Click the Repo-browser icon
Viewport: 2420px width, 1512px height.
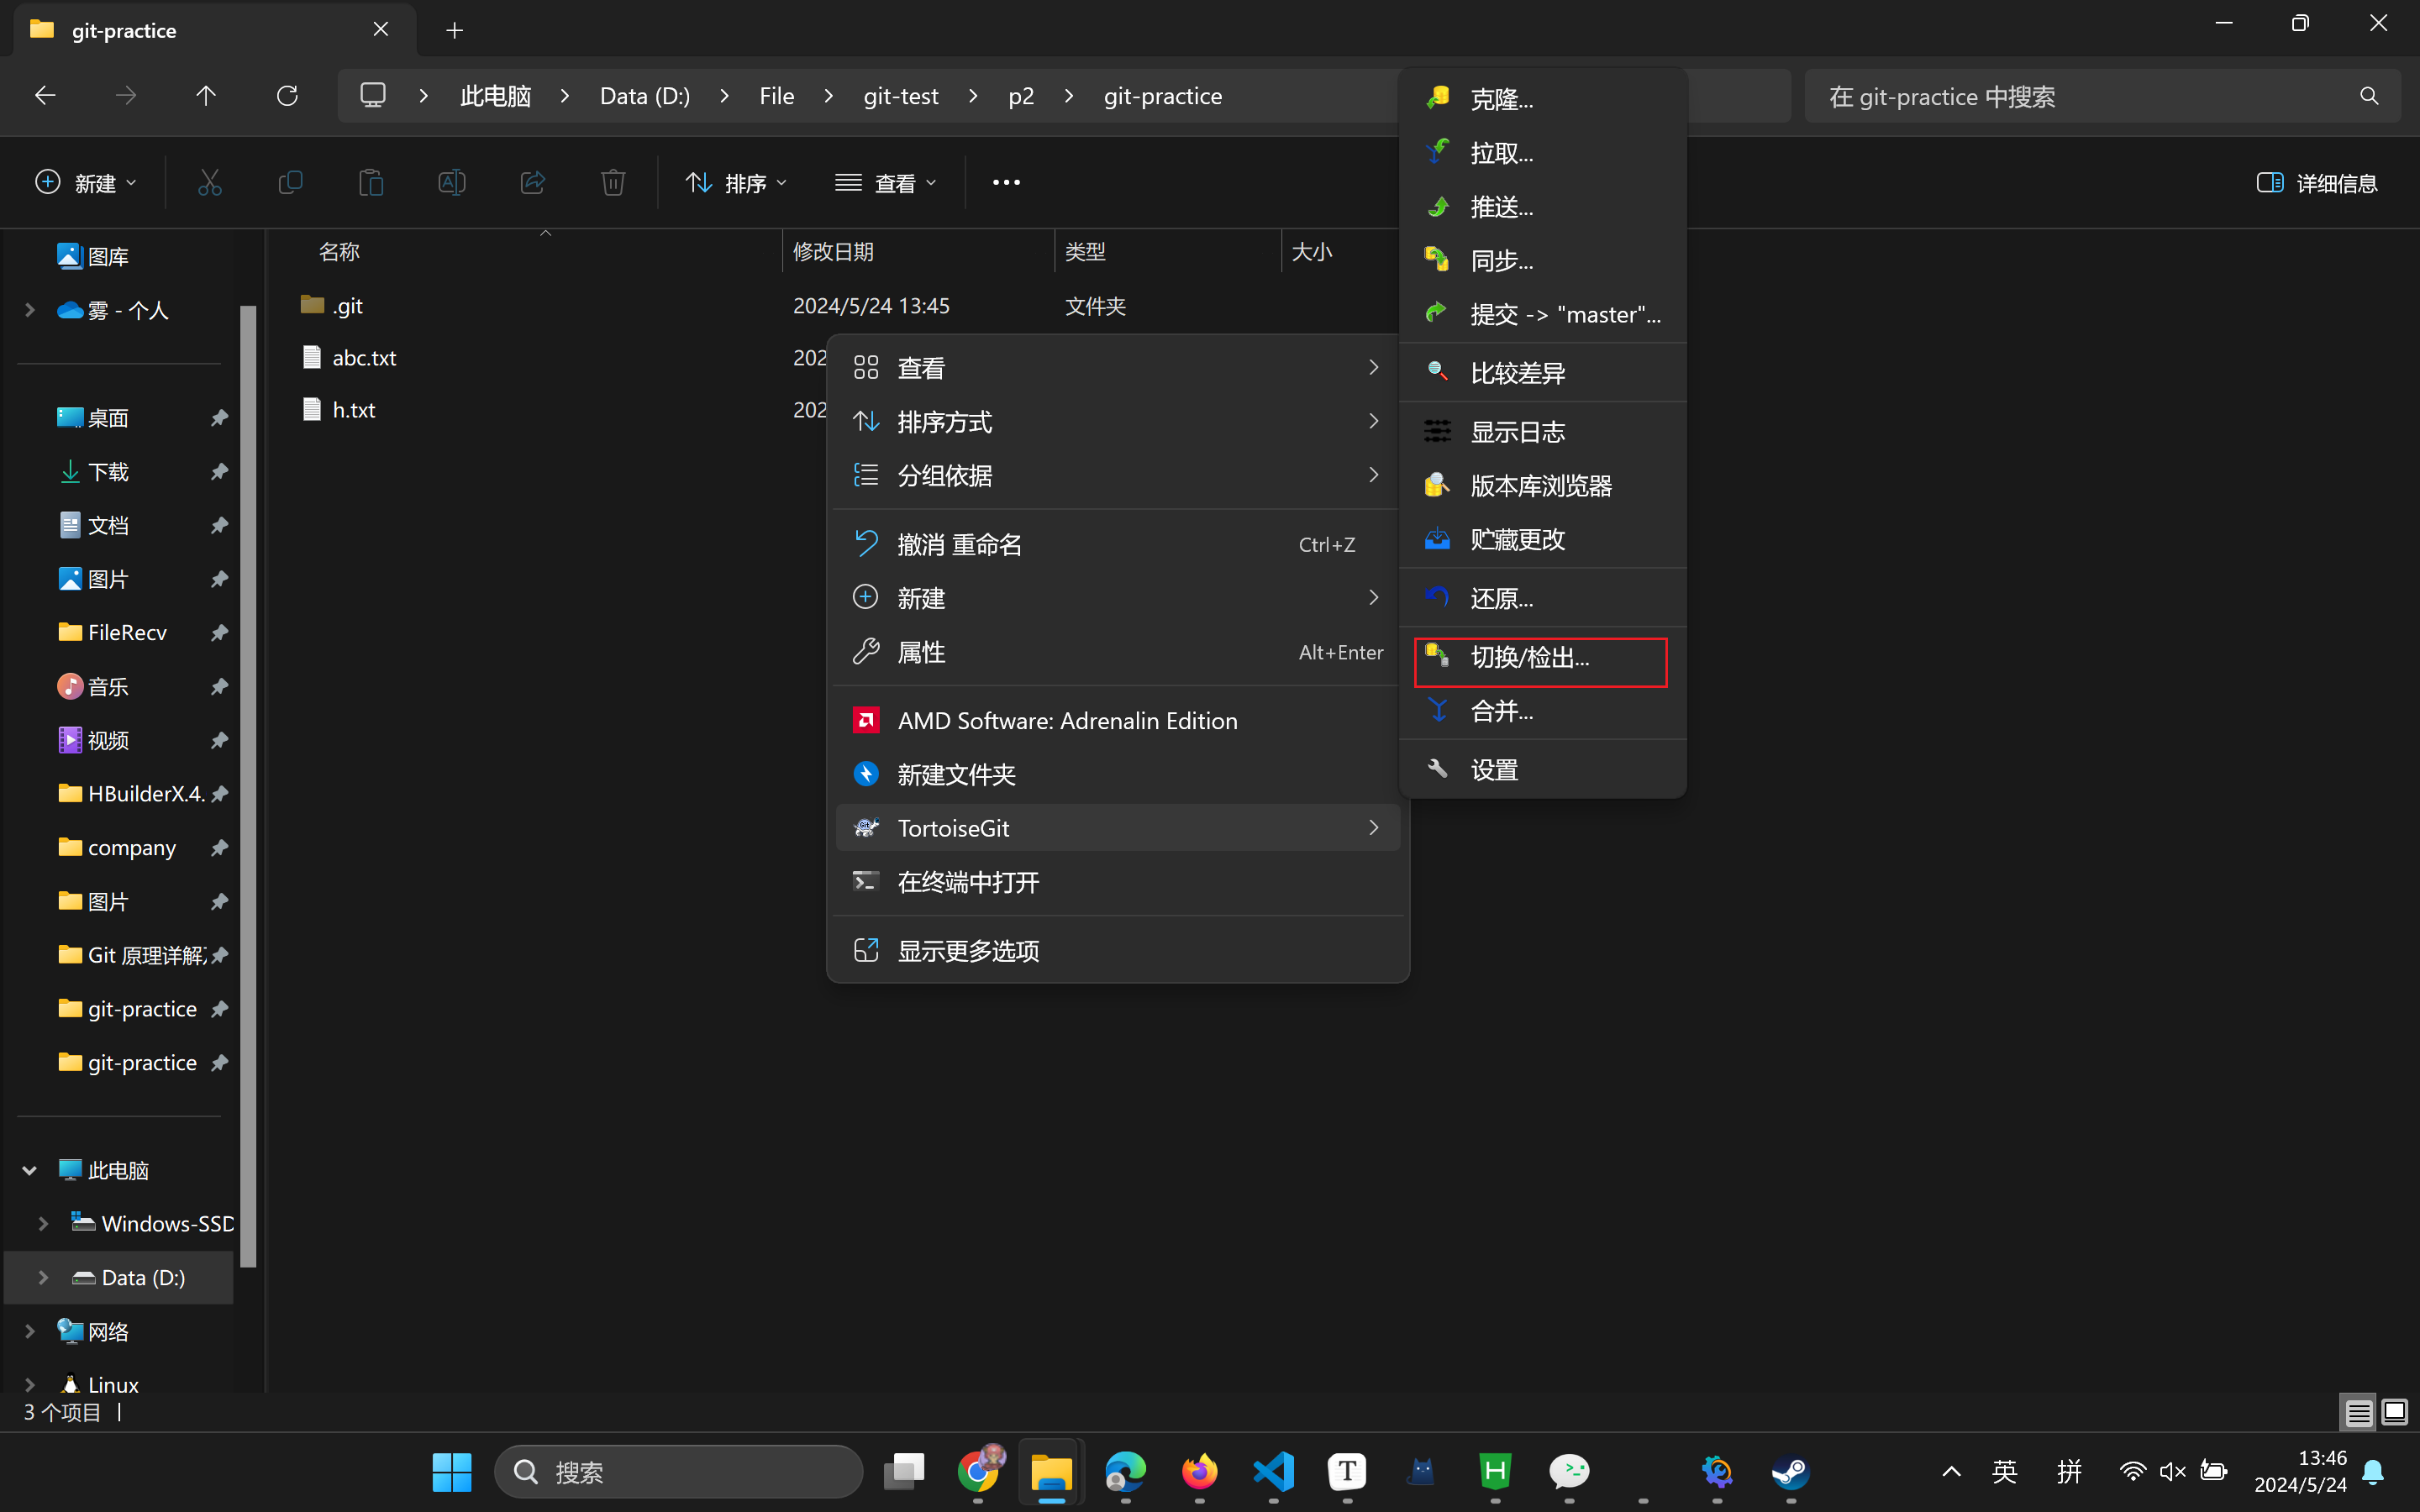(x=1437, y=485)
